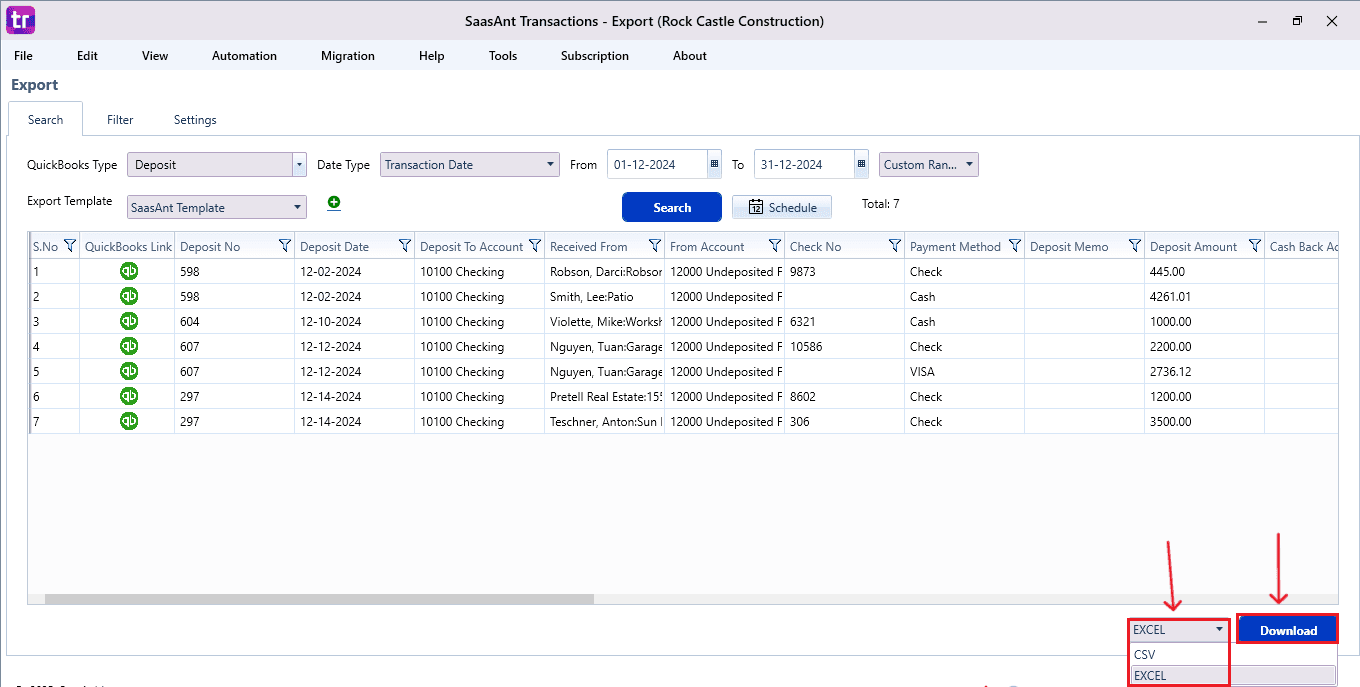Open QuickBooks link icon in row 4
This screenshot has height=687, width=1360.
coord(129,346)
